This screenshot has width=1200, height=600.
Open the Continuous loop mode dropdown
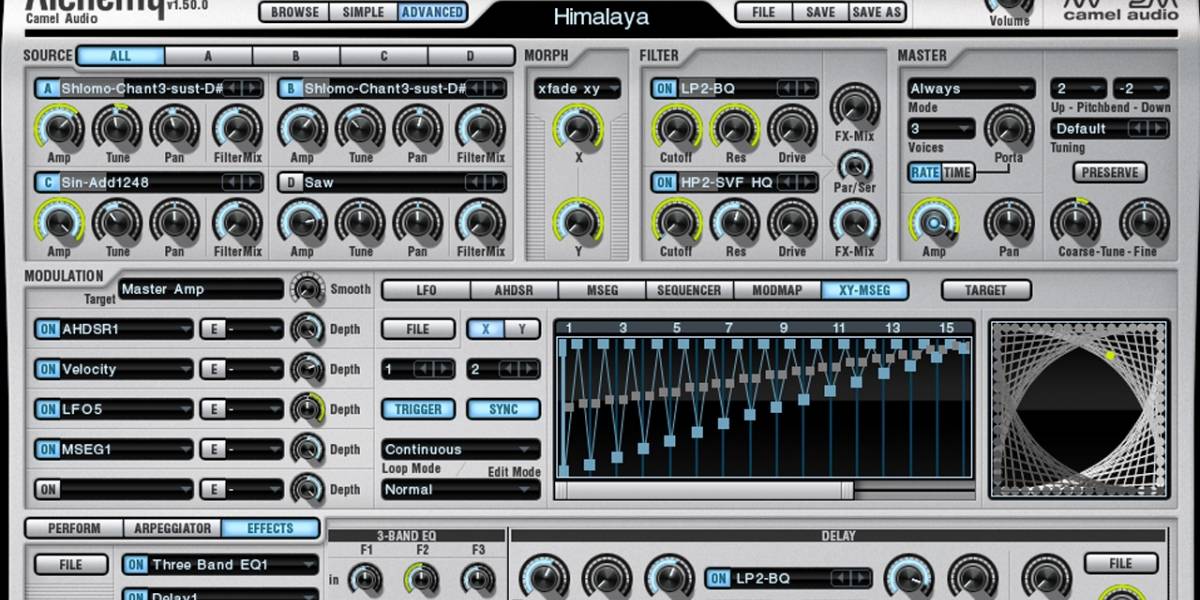[461, 449]
